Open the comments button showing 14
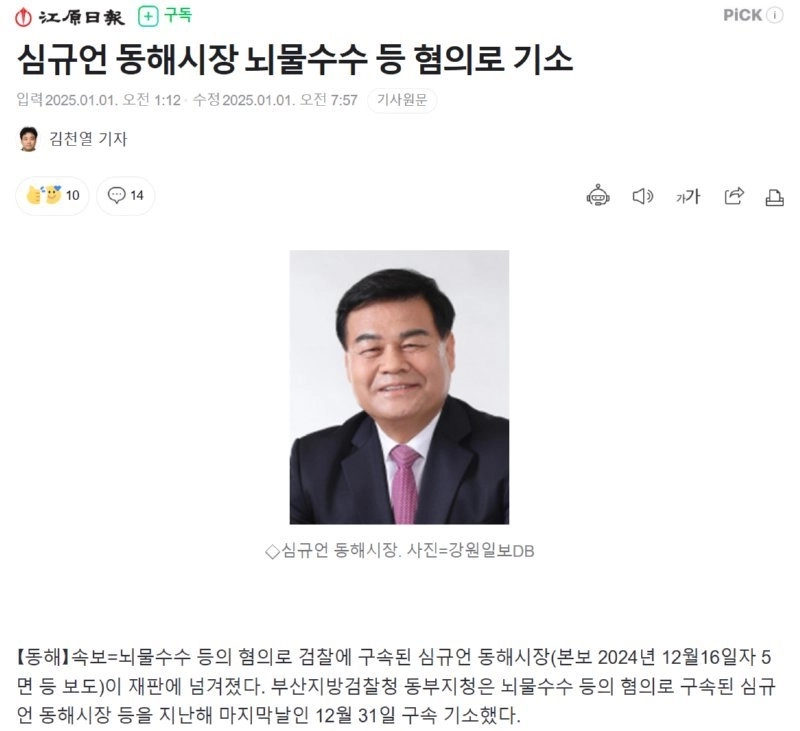This screenshot has width=800, height=731. pos(126,195)
